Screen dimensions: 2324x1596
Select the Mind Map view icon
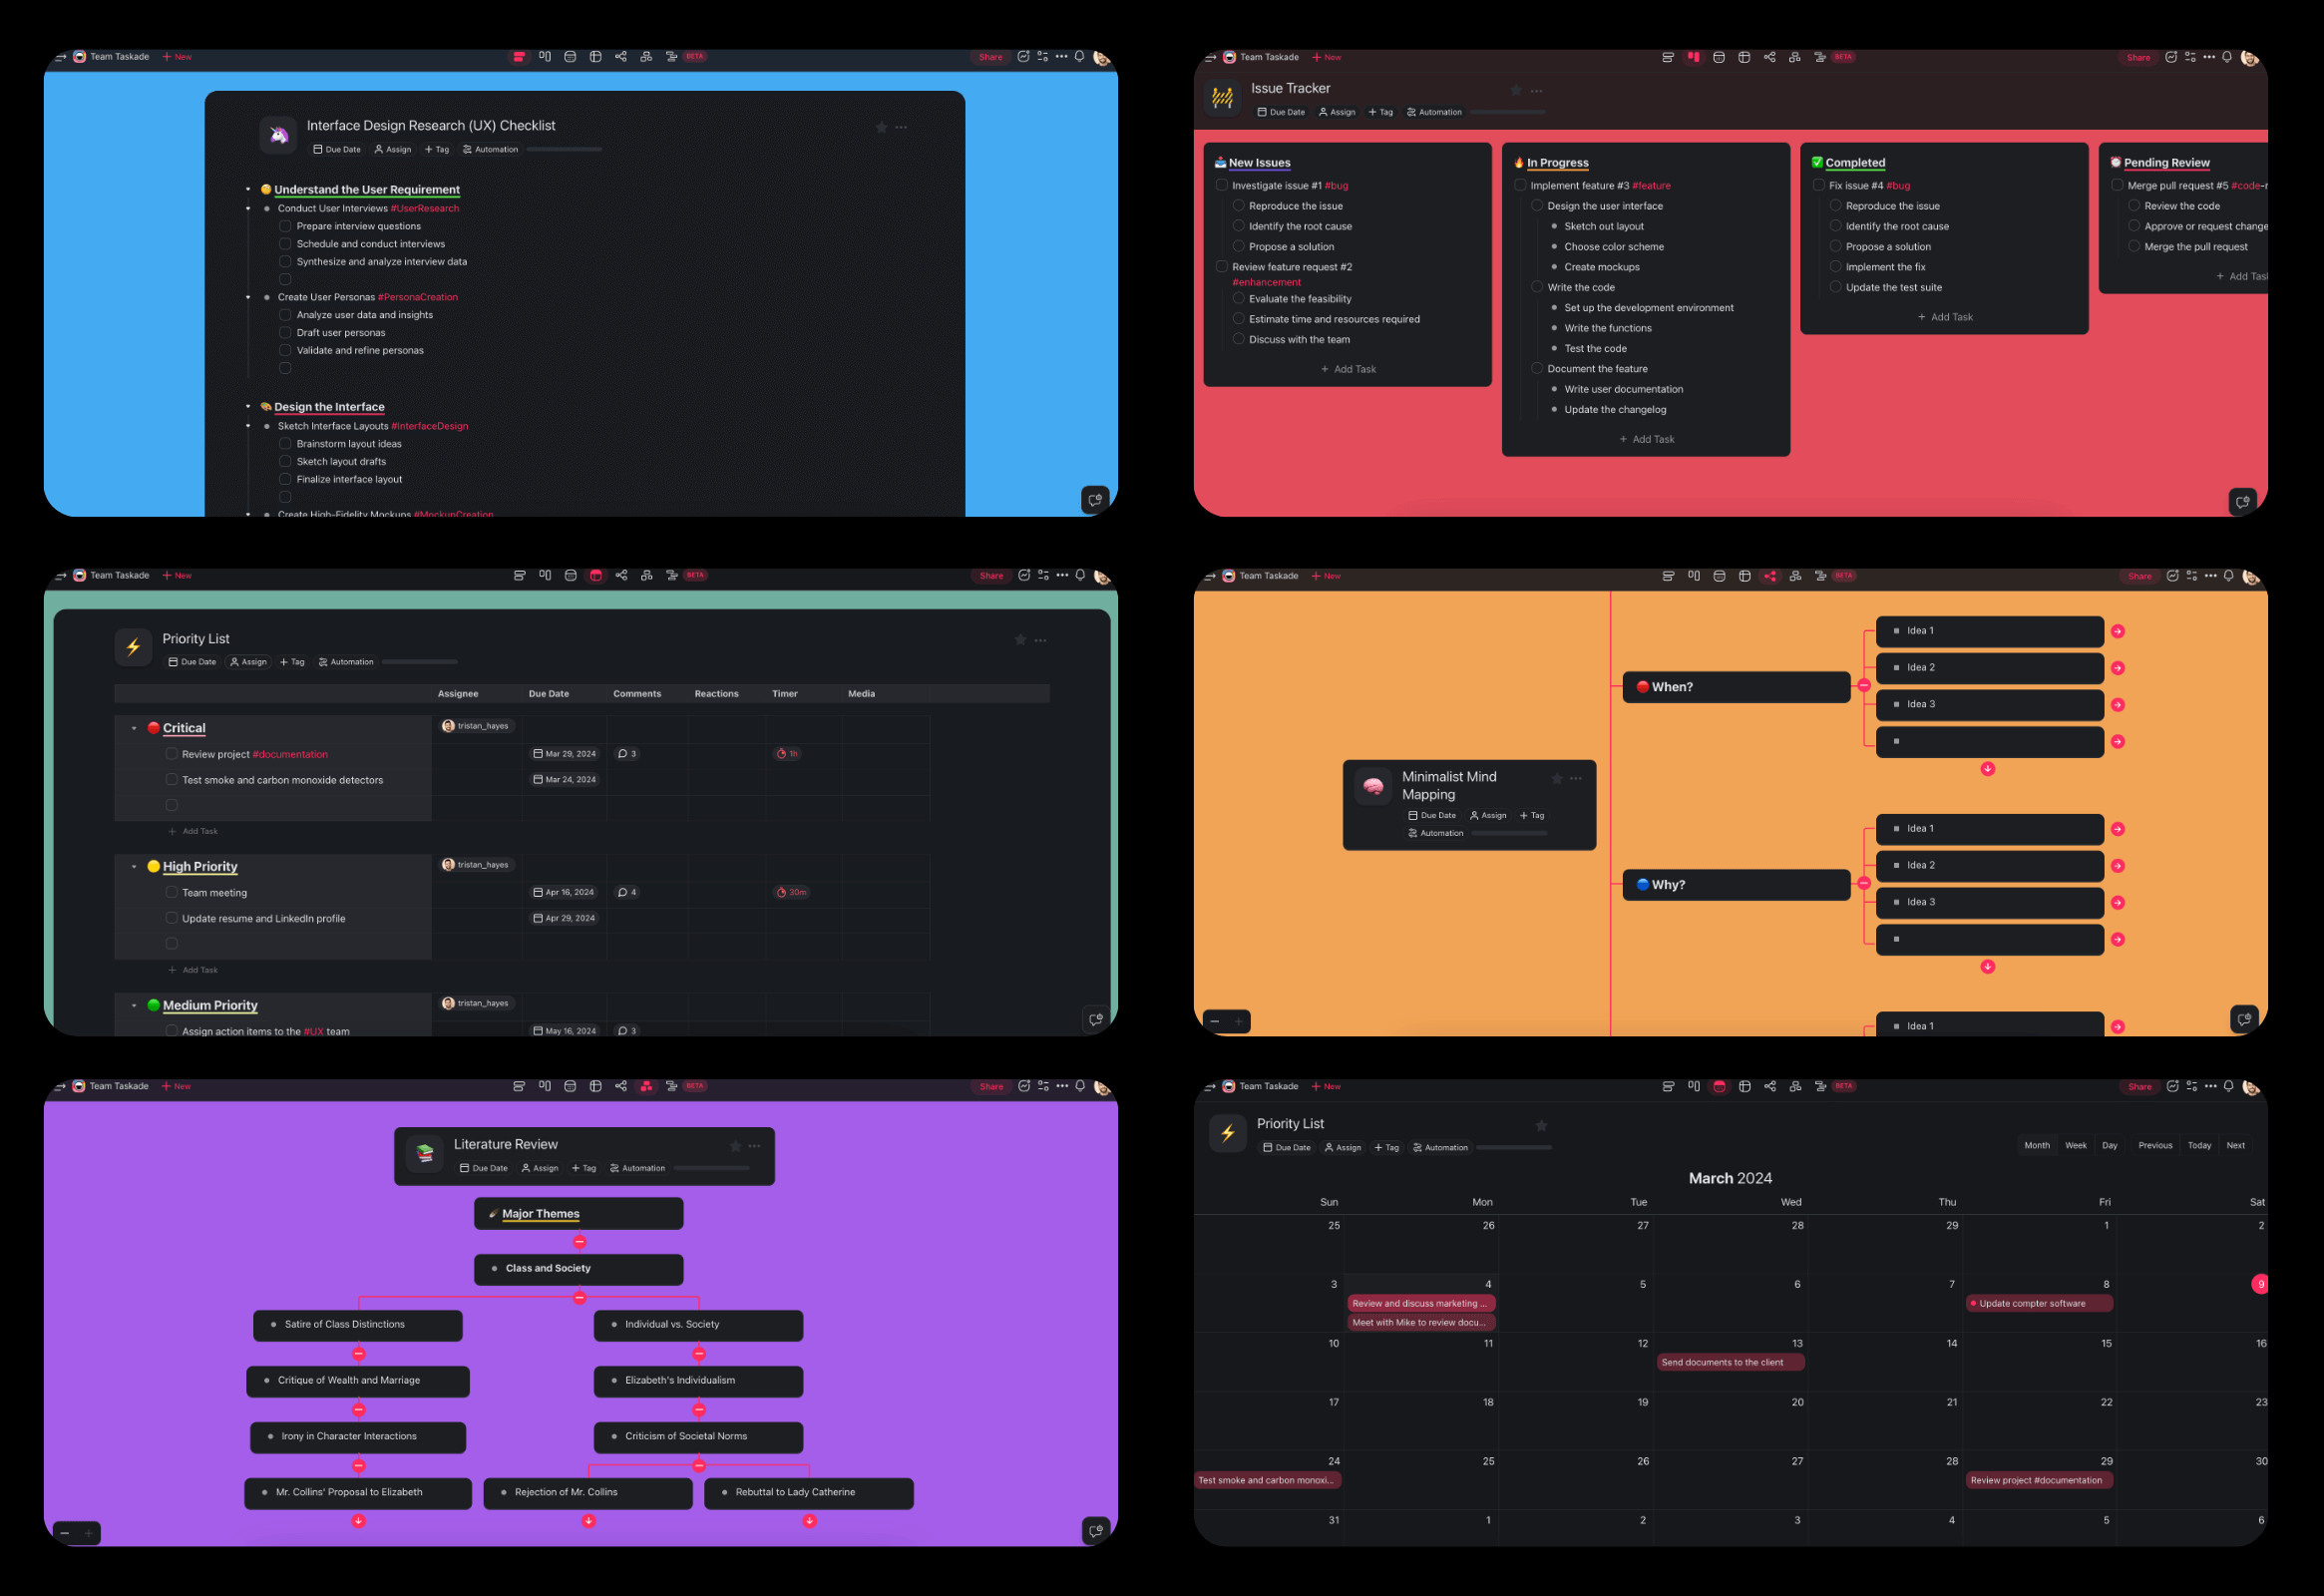(x=1770, y=576)
